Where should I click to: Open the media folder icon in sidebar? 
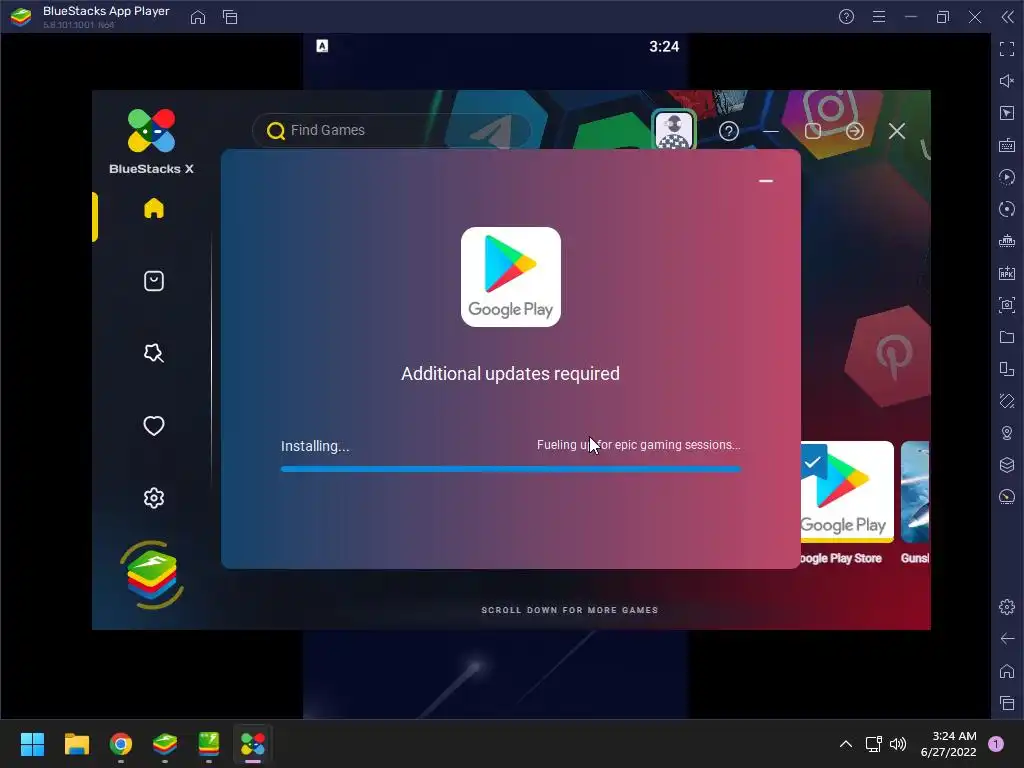[x=1007, y=337]
